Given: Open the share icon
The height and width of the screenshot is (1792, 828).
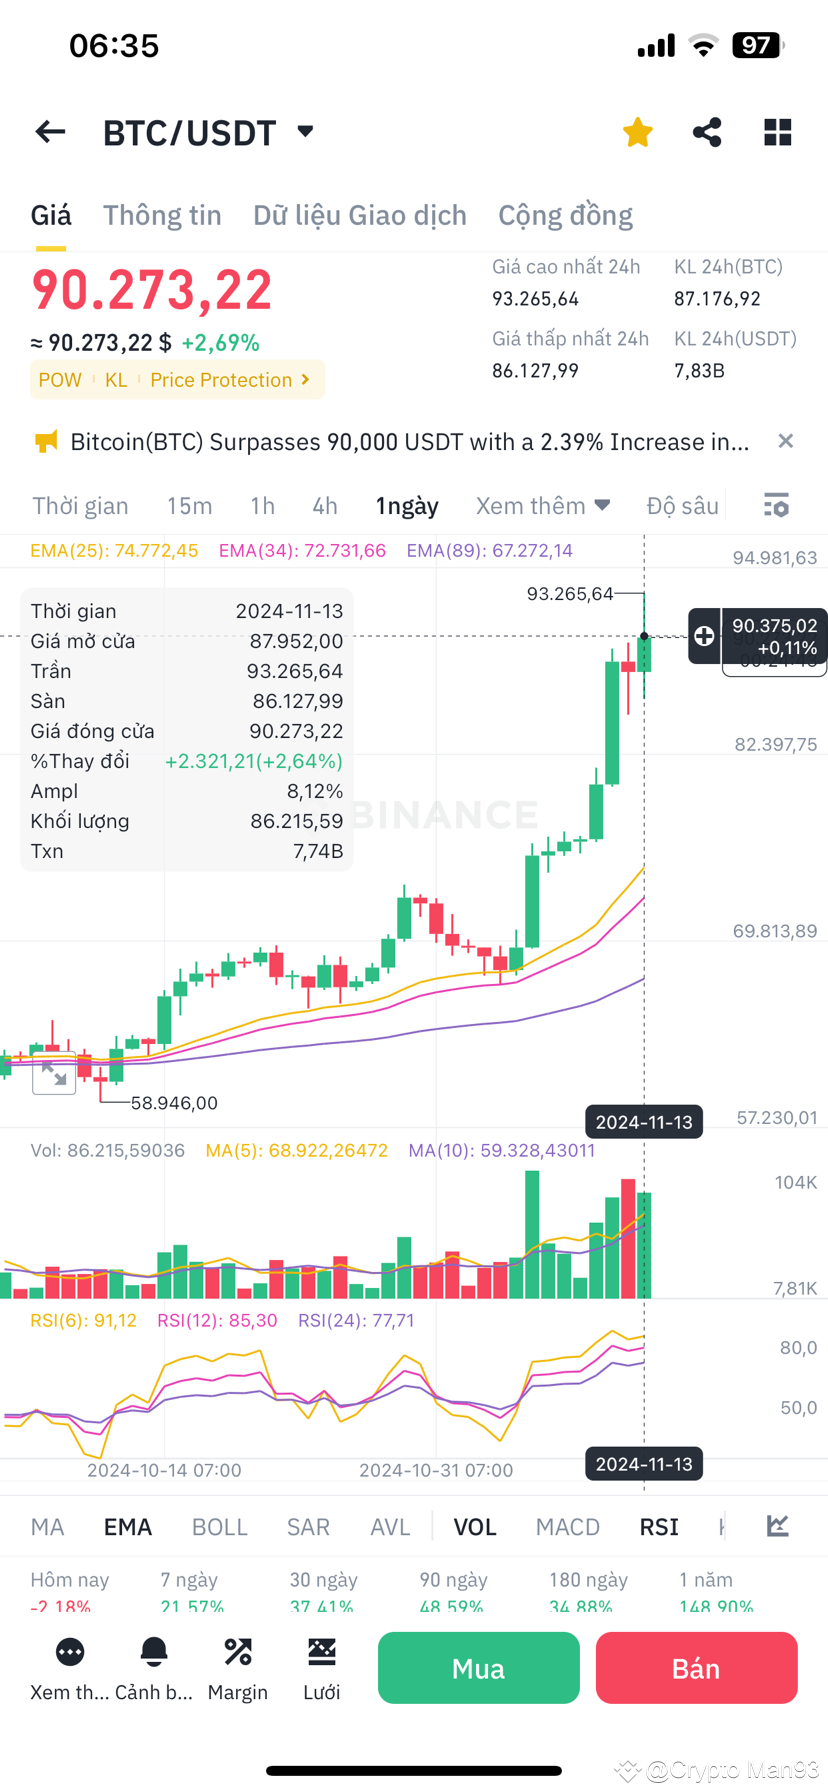Looking at the screenshot, I should 707,132.
